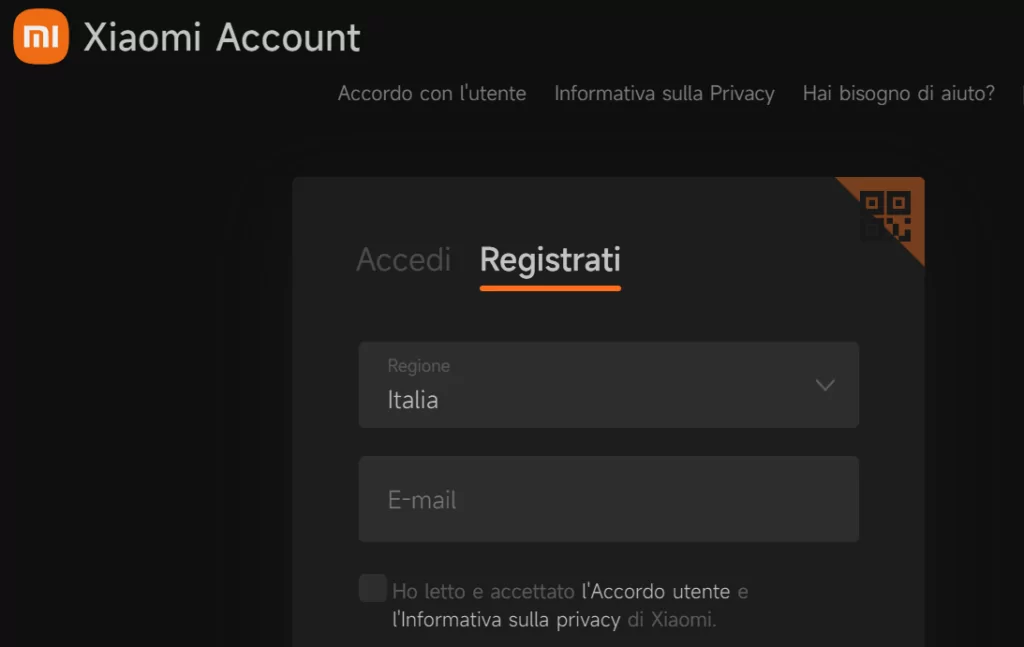Click "Hai bisogno di aiuto?"
This screenshot has height=647, width=1024.
898,93
